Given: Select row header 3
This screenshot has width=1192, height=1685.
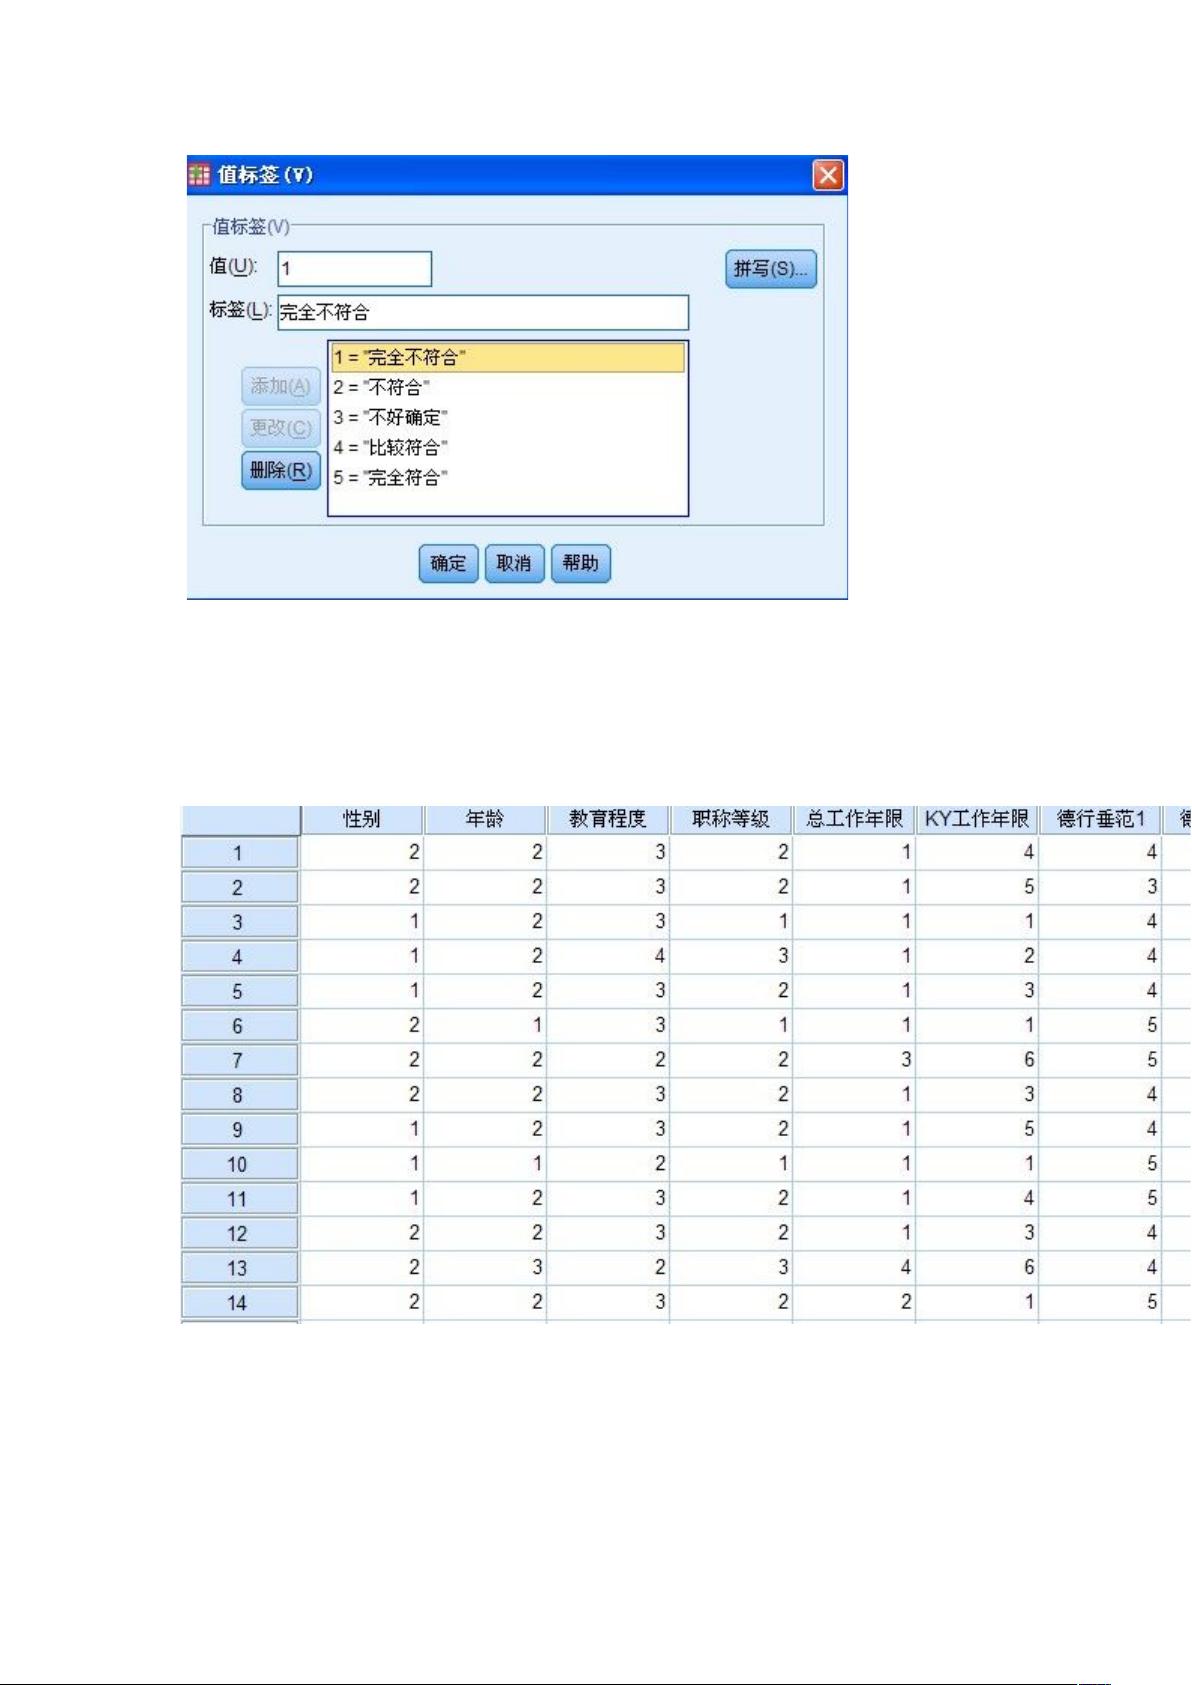Looking at the screenshot, I should 239,922.
